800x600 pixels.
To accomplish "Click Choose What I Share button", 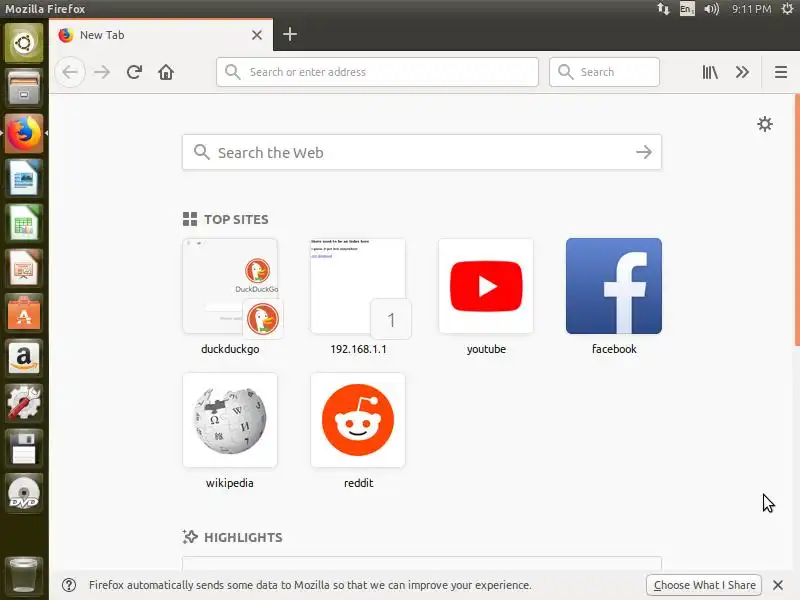I will [x=704, y=585].
